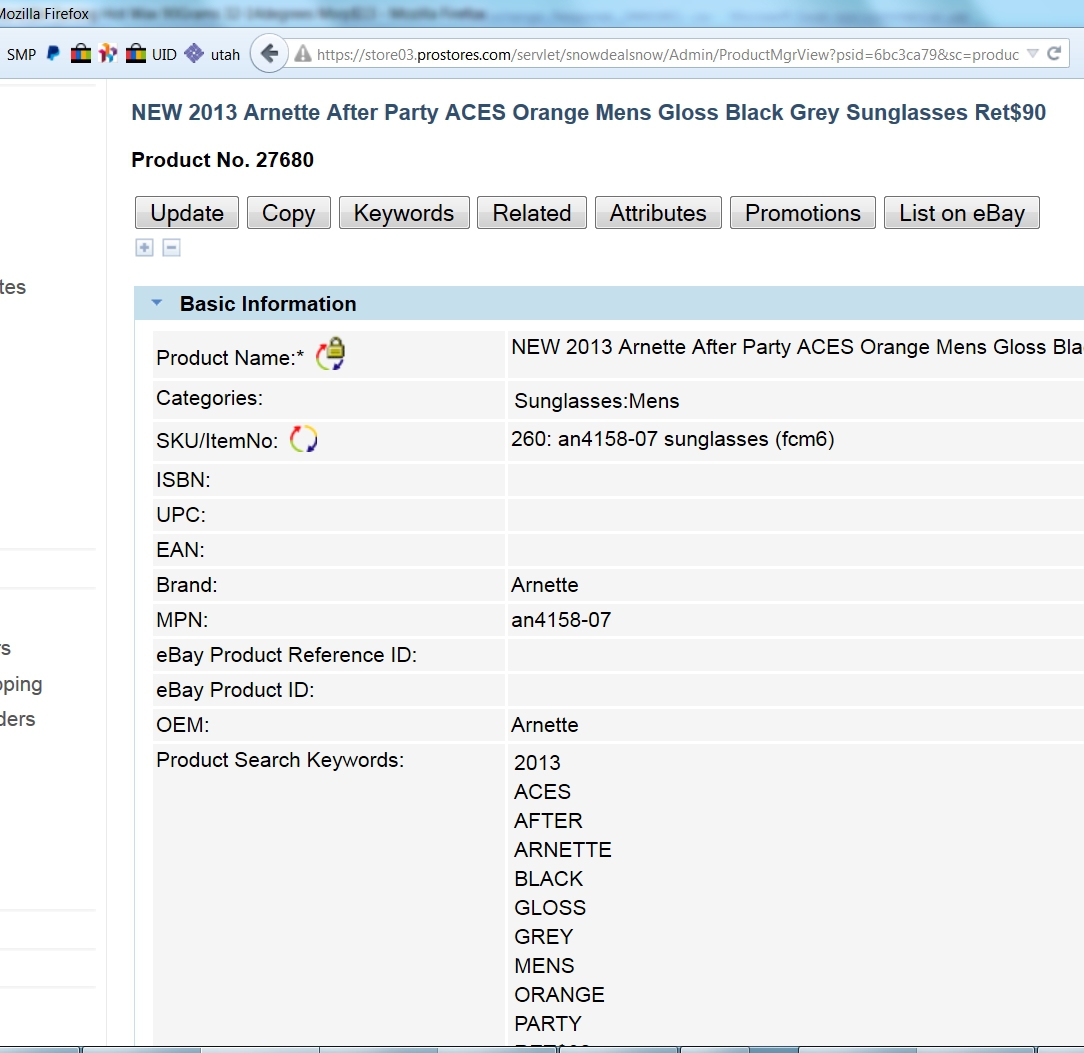Click the SKU value 260: an4158-07 sunglasses
This screenshot has width=1084, height=1053.
click(673, 439)
